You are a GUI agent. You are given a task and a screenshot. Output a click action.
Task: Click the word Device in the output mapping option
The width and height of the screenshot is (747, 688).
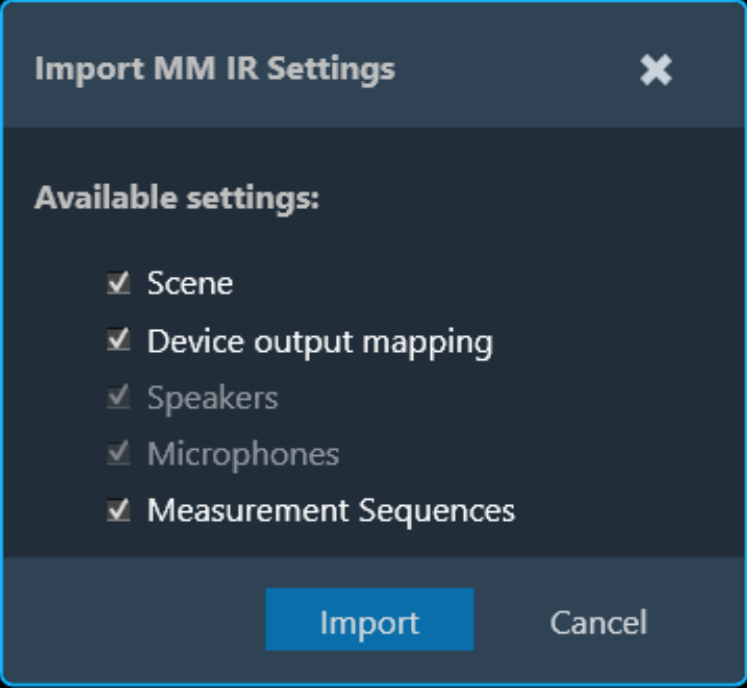[x=196, y=341]
